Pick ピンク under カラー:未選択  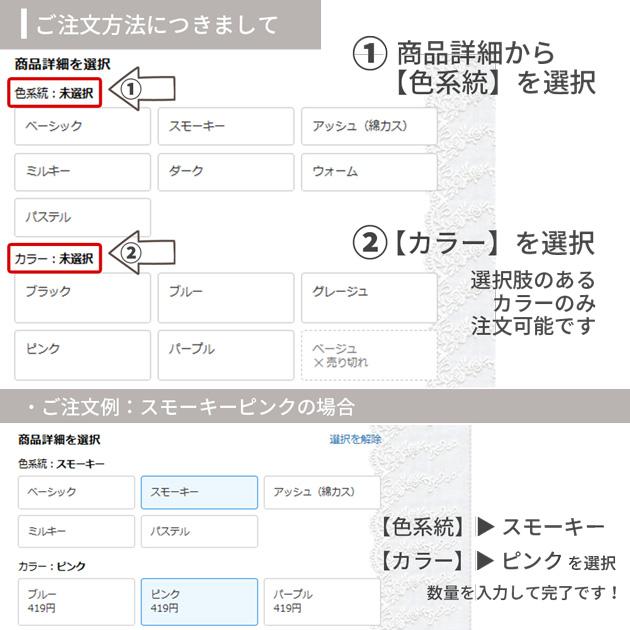pos(82,355)
